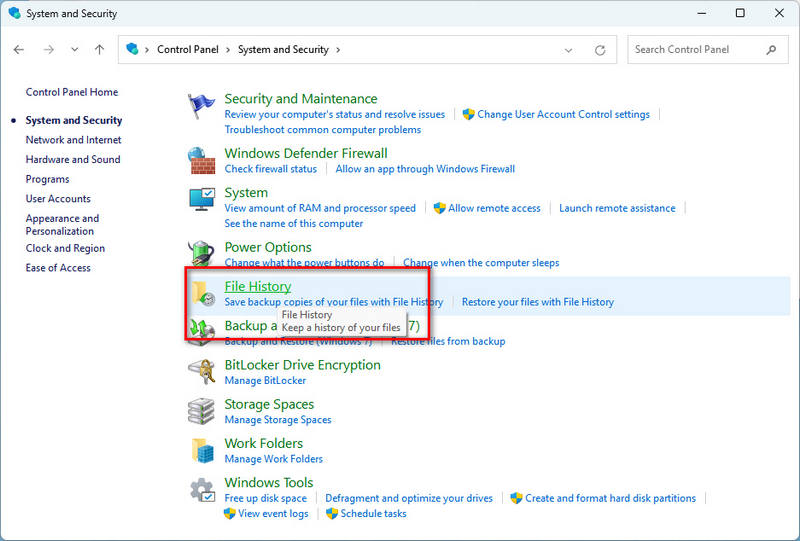The width and height of the screenshot is (800, 541).
Task: Expand the address bar history dropdown
Action: [568, 50]
